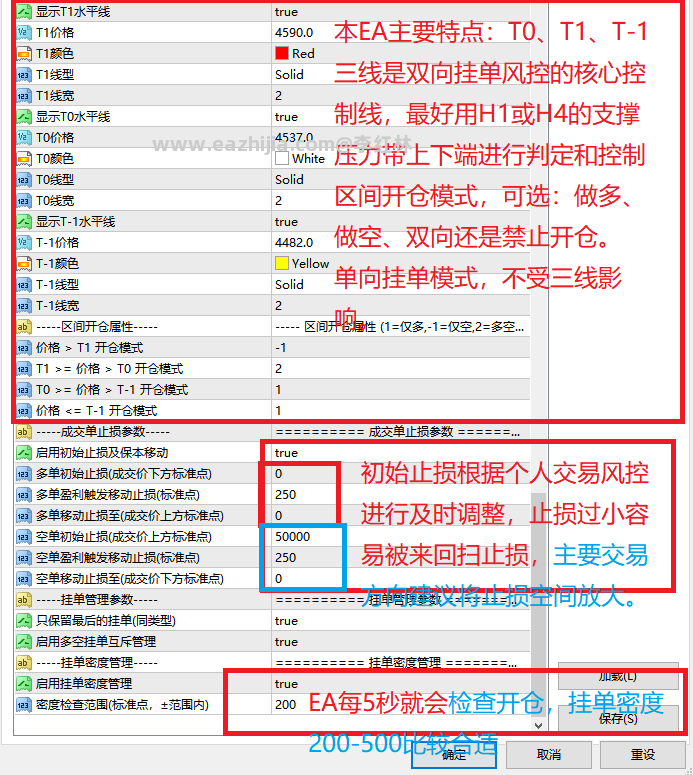Click the T-1颜色 color-type icon
The height and width of the screenshot is (775, 693).
click(x=24, y=263)
